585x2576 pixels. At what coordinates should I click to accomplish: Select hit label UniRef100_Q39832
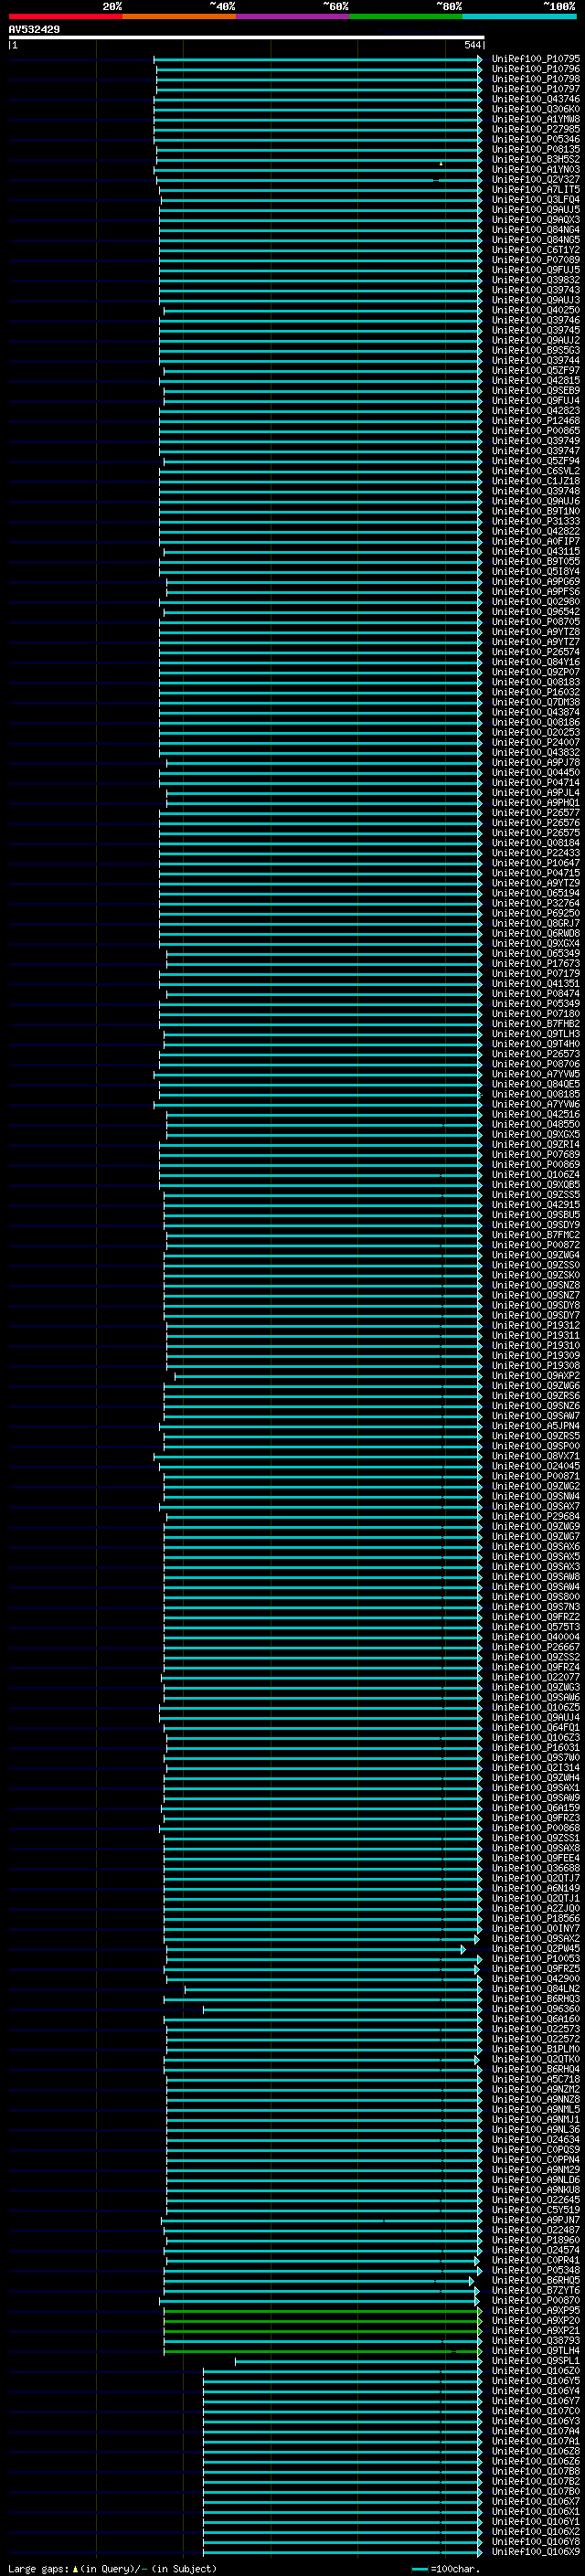pos(536,280)
